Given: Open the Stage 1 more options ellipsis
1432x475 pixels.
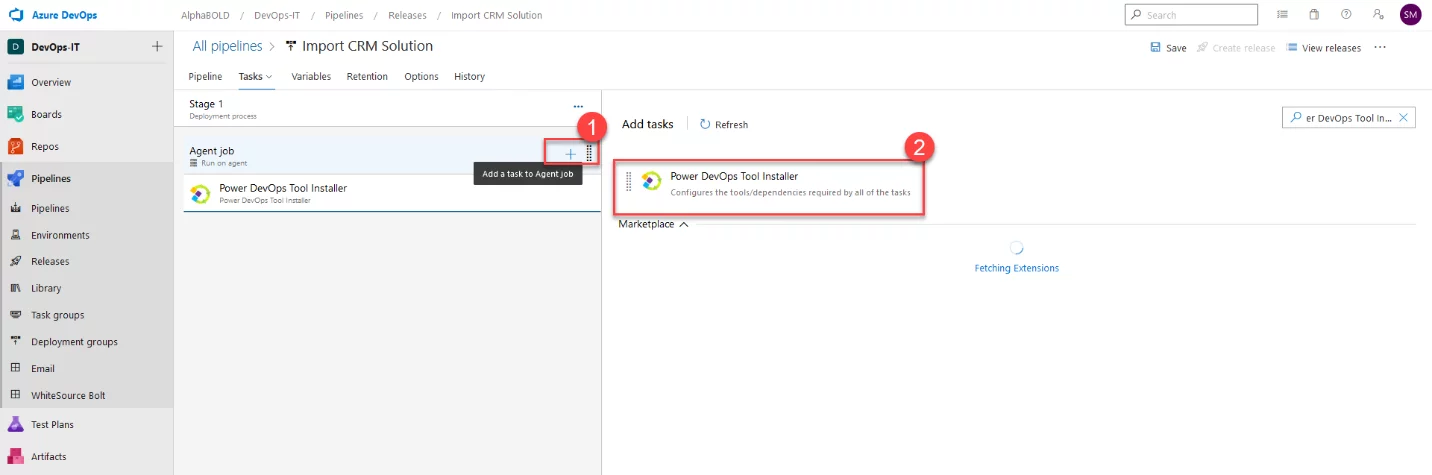Looking at the screenshot, I should click(578, 106).
